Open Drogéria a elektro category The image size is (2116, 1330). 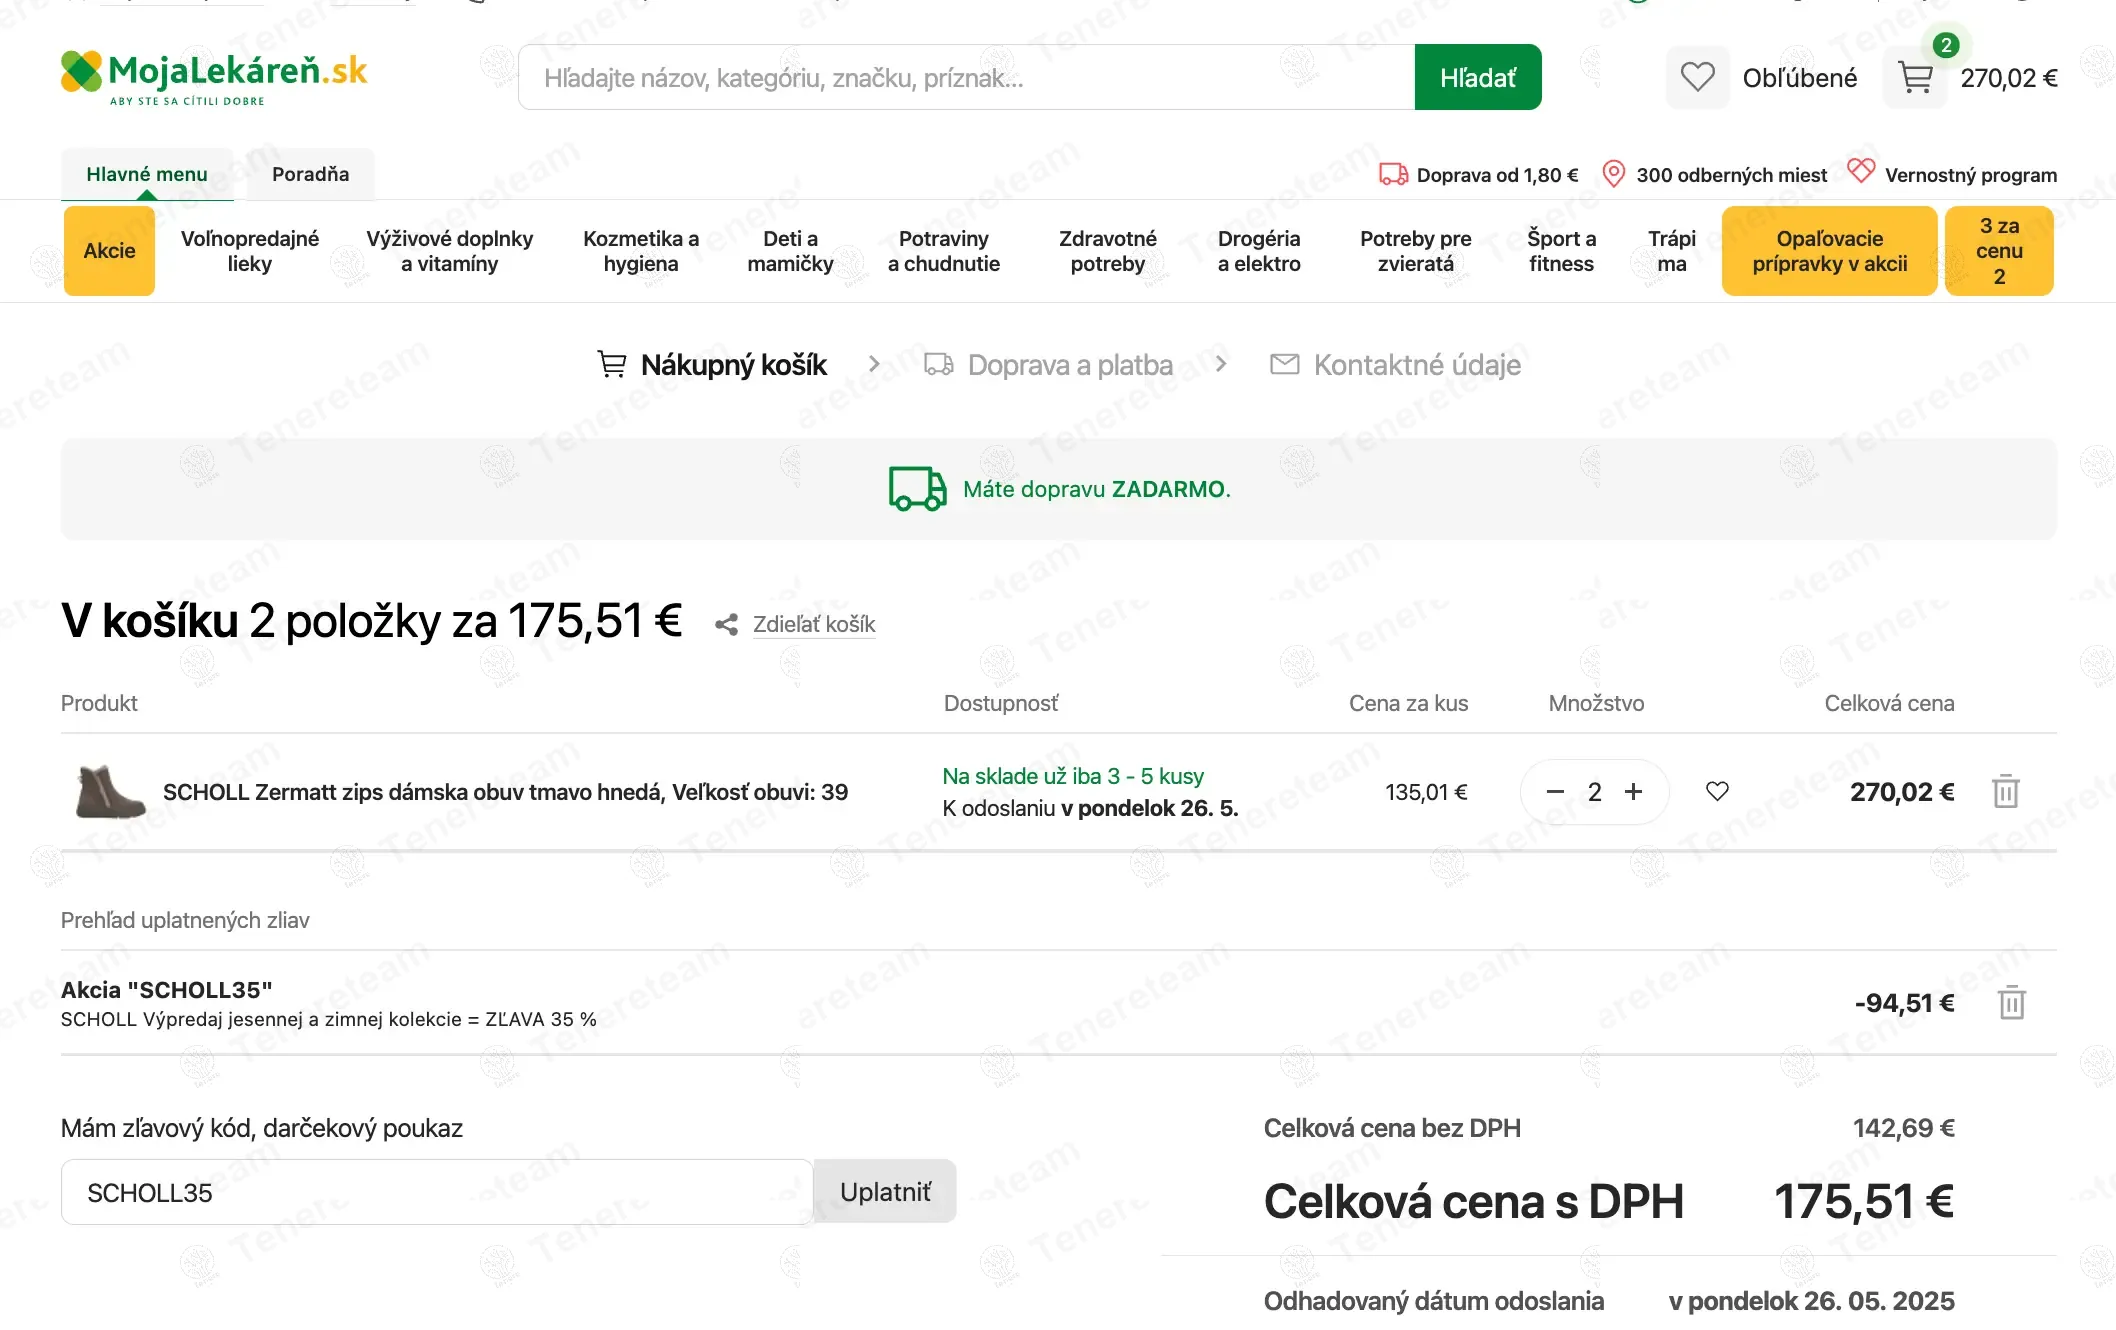pyautogui.click(x=1259, y=251)
